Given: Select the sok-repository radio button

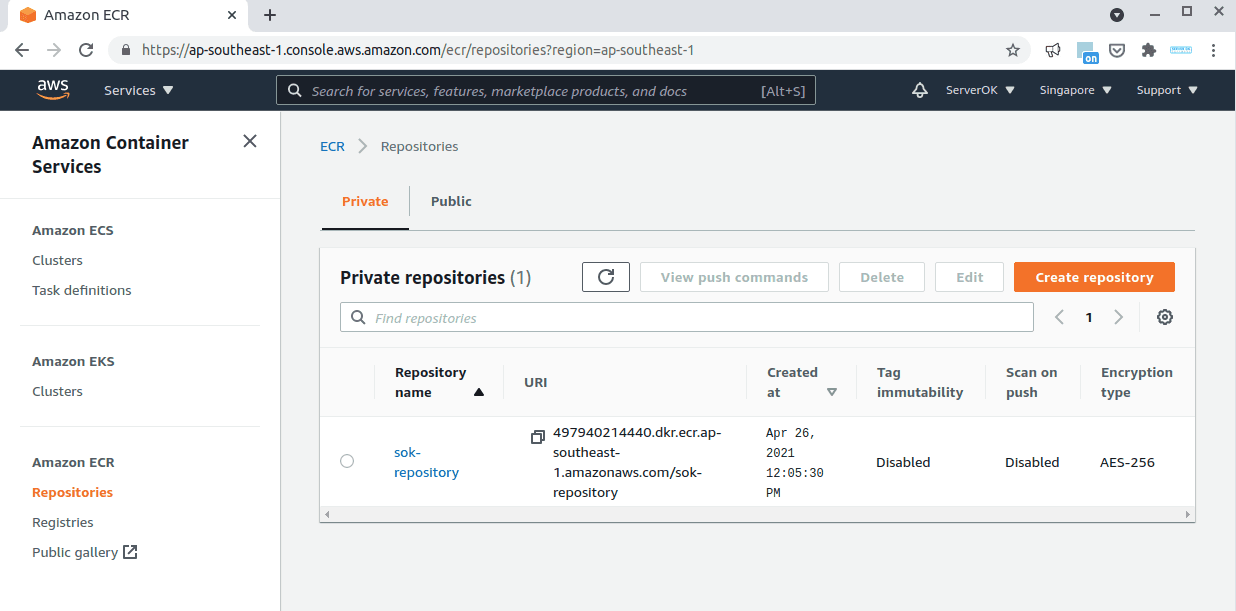Looking at the screenshot, I should (x=347, y=461).
